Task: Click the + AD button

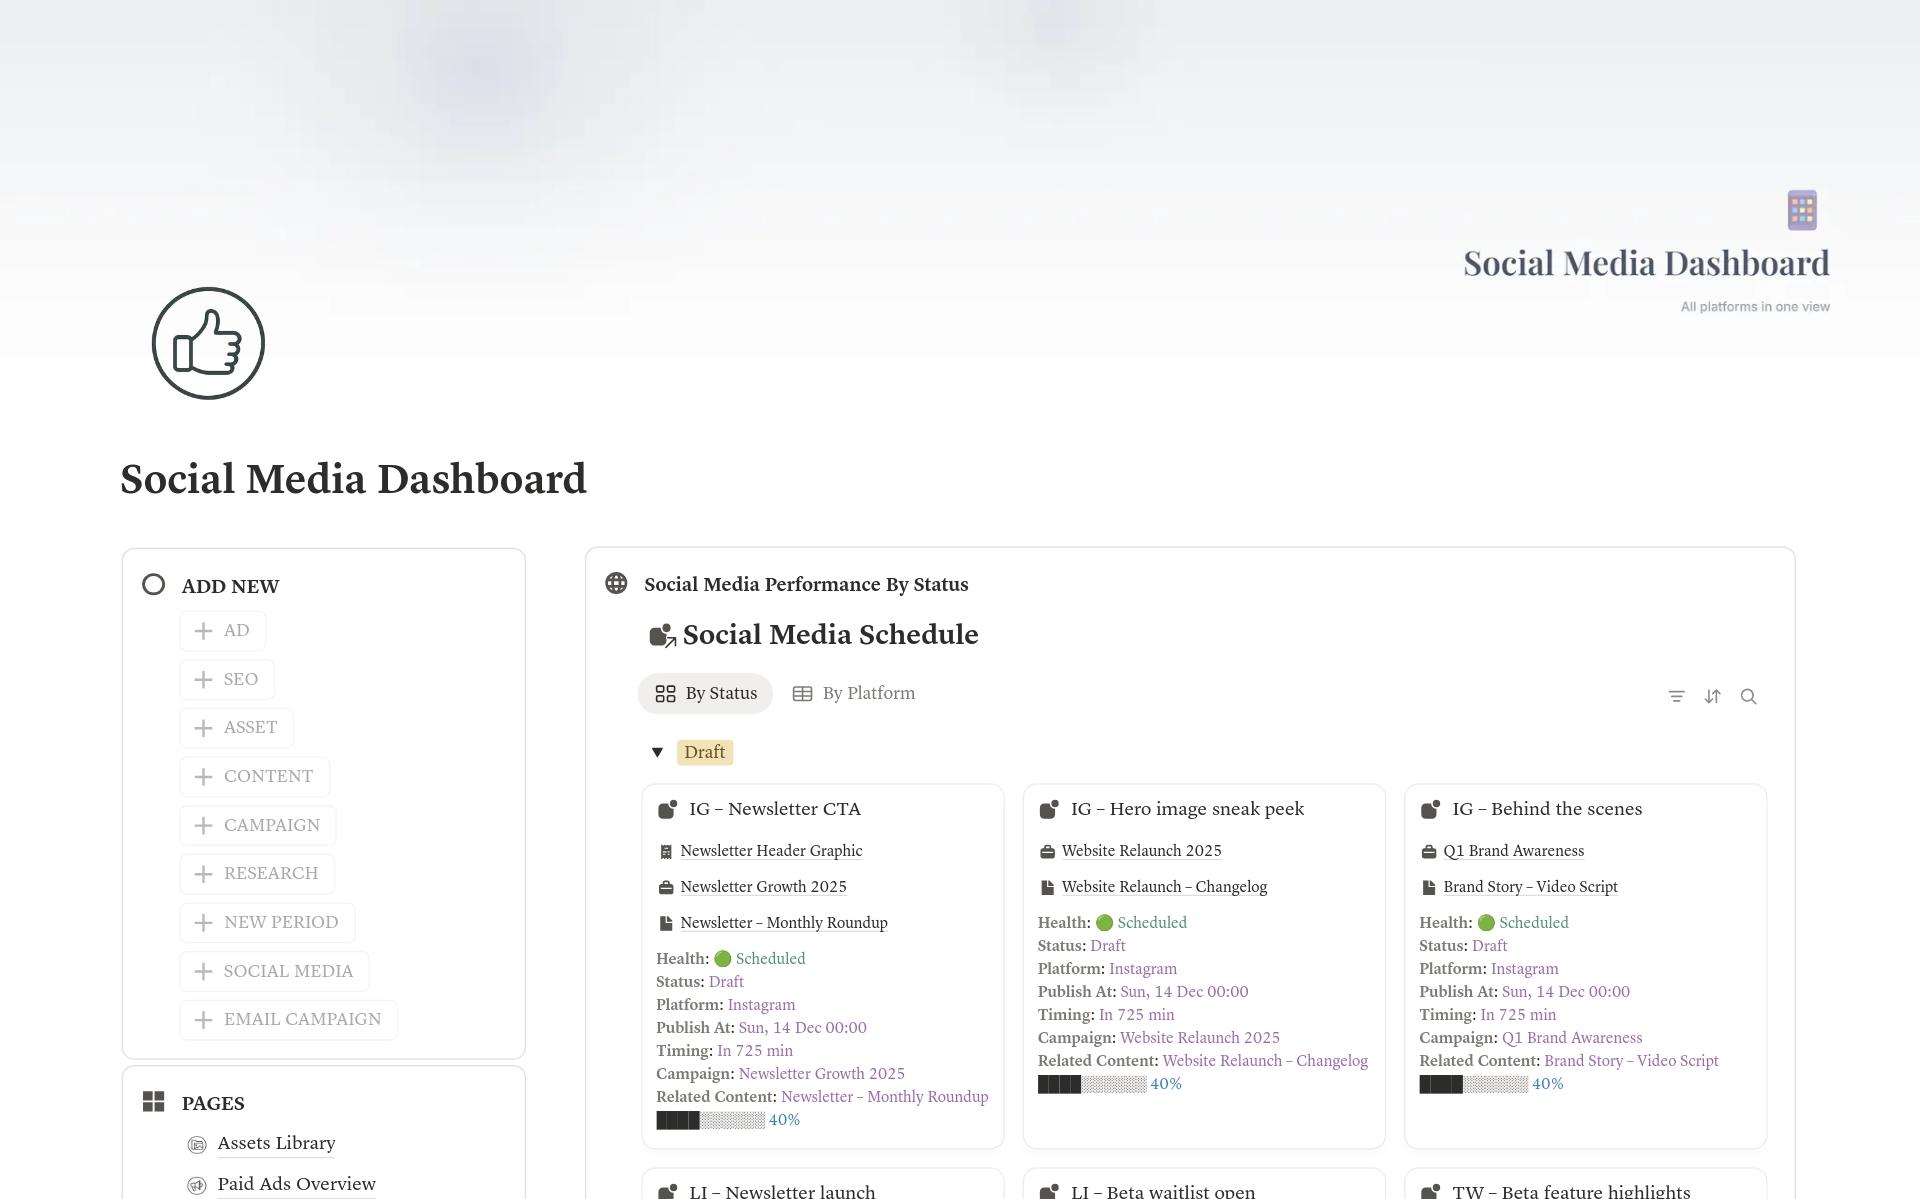Action: 222,631
